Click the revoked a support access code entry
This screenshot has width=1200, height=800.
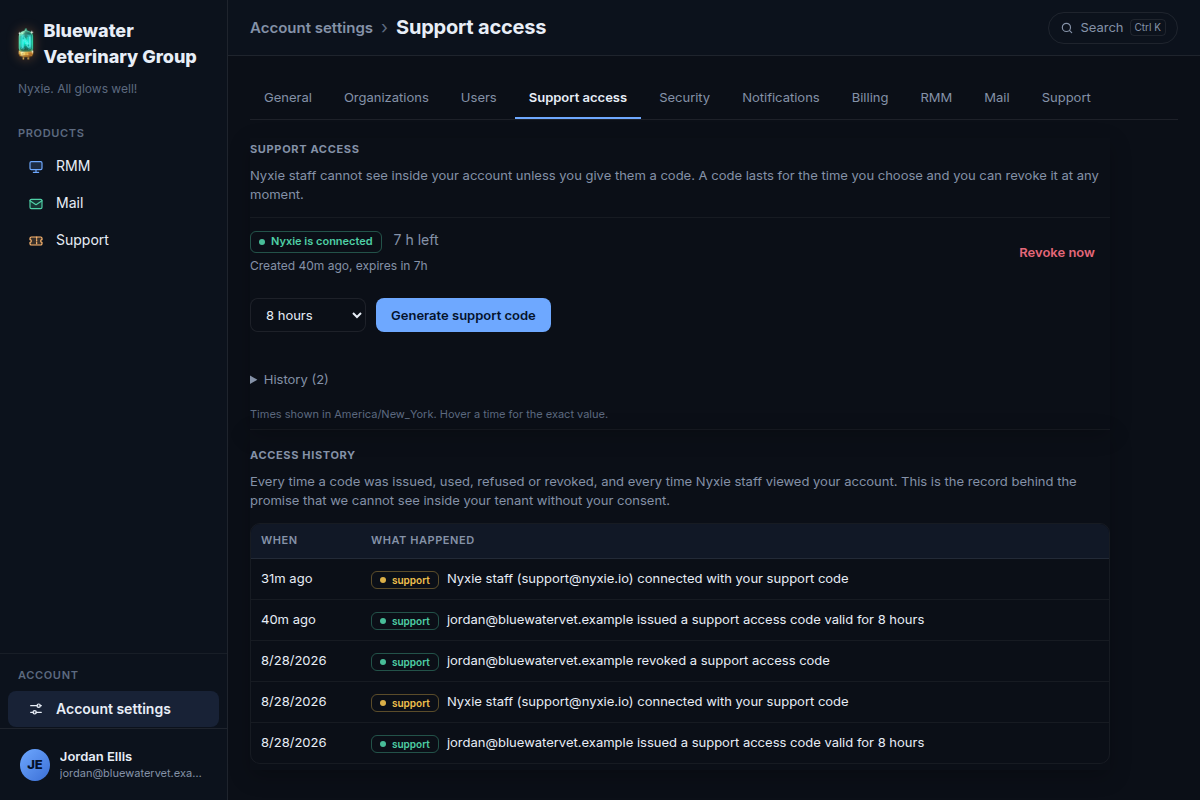pyautogui.click(x=638, y=661)
